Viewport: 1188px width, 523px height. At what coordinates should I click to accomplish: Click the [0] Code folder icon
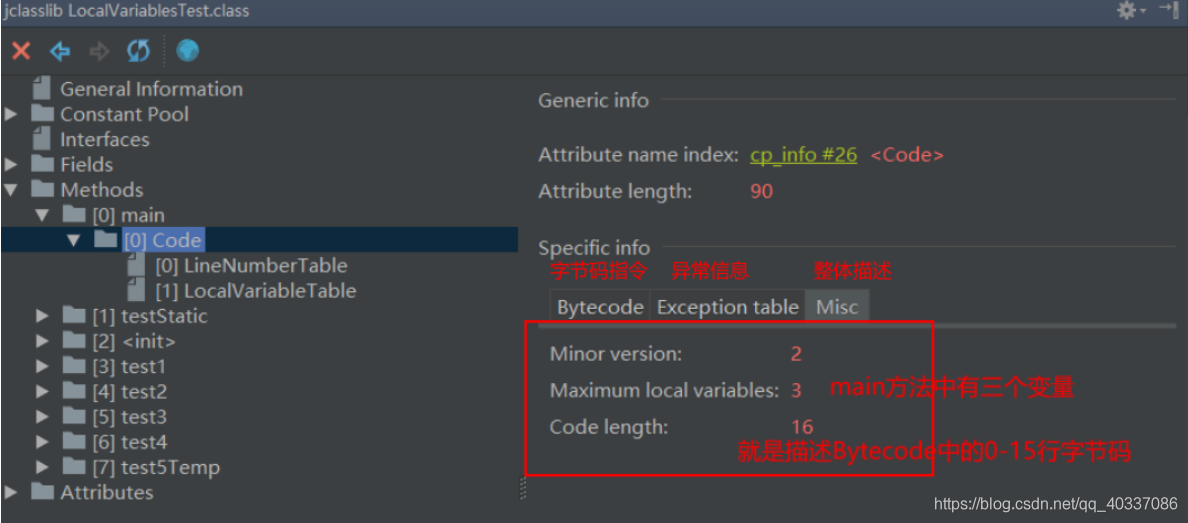point(105,240)
